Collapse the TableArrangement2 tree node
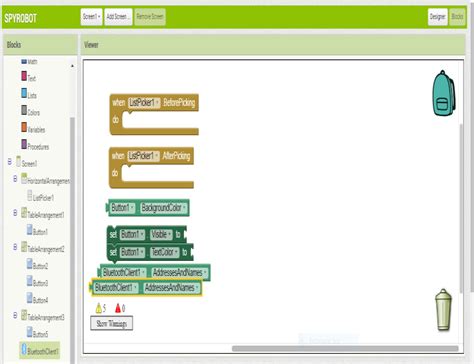Screen dimensions: 474x364 pyautogui.click(x=15, y=247)
